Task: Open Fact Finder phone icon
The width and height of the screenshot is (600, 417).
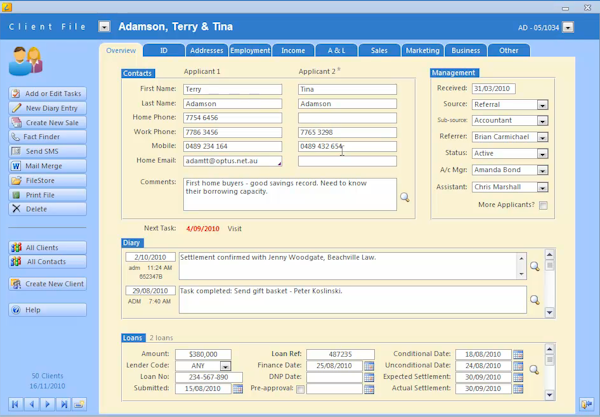Action: 15,137
